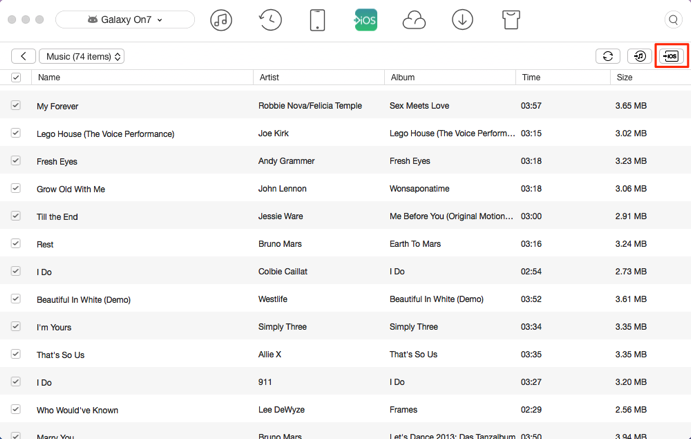Click the search magnifier icon
Screen dimensions: 691x439
[x=673, y=20]
